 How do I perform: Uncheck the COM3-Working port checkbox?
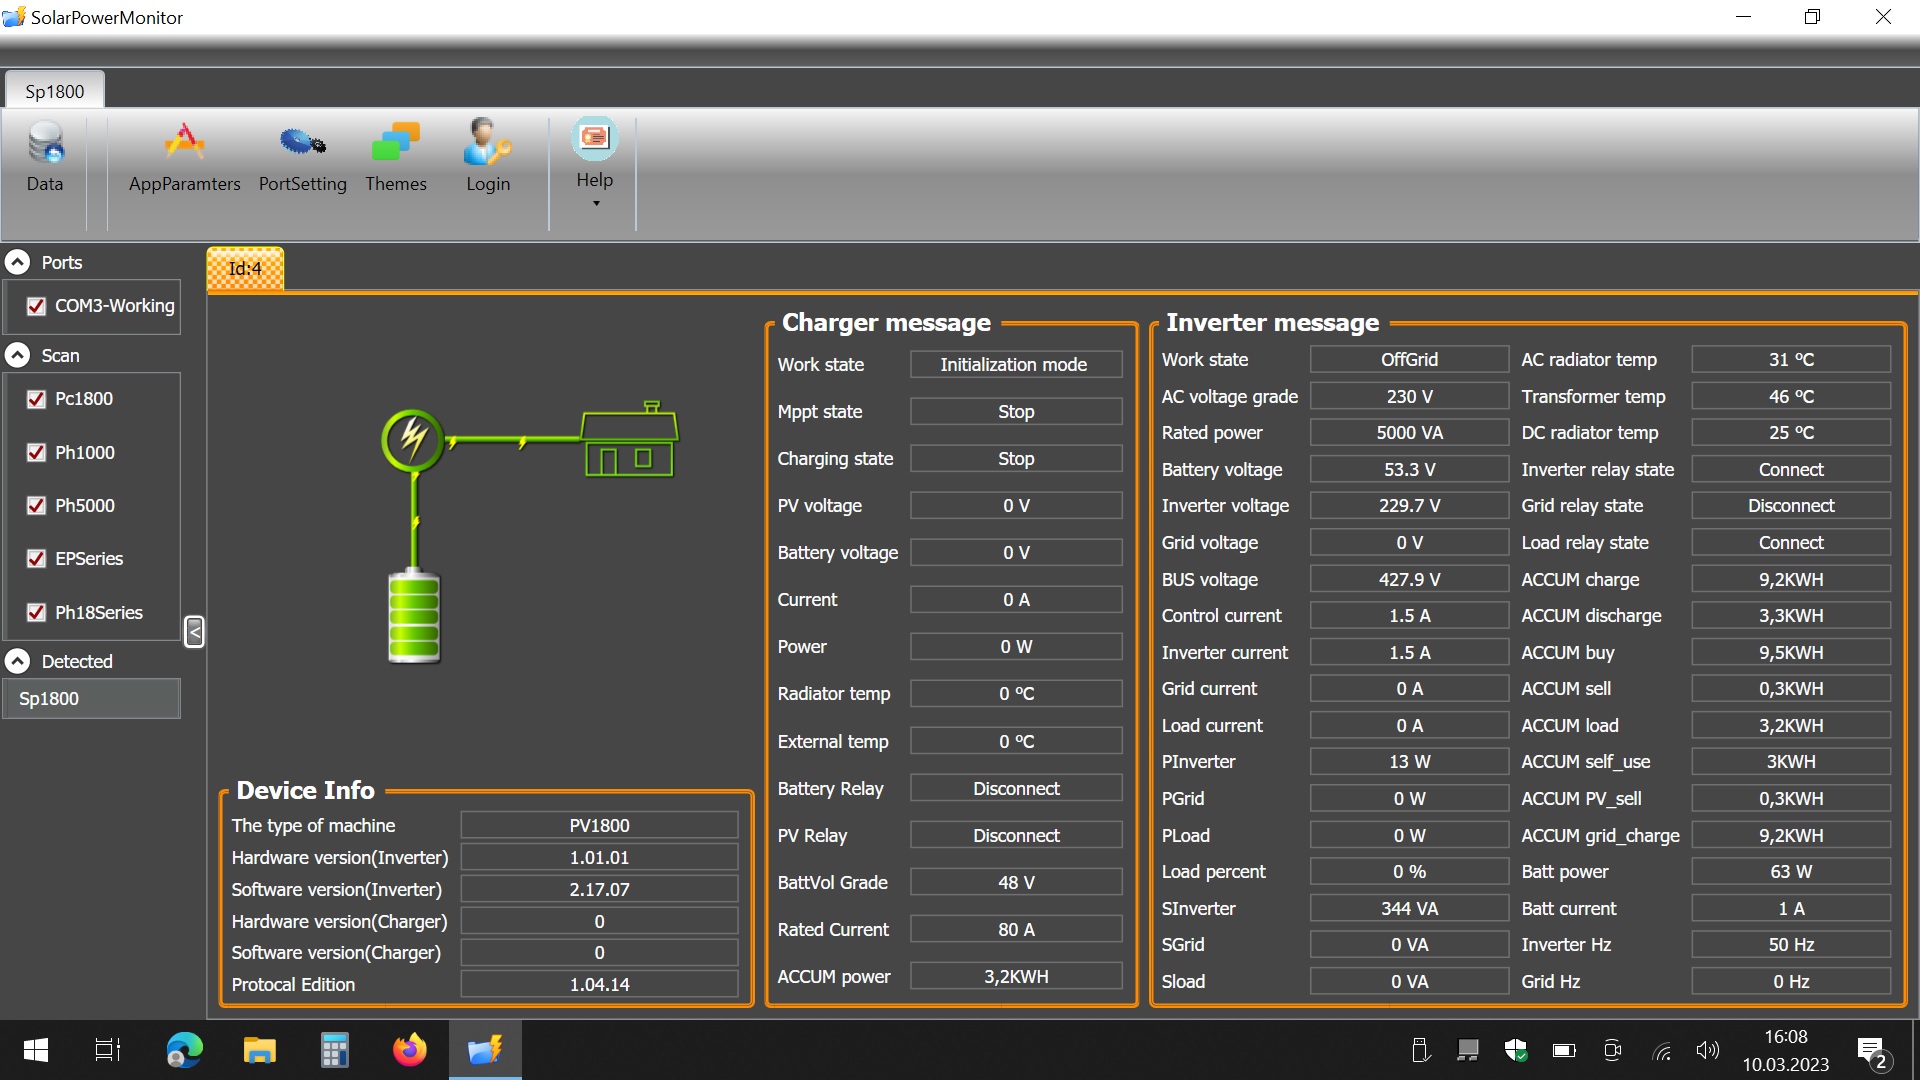pyautogui.click(x=36, y=306)
